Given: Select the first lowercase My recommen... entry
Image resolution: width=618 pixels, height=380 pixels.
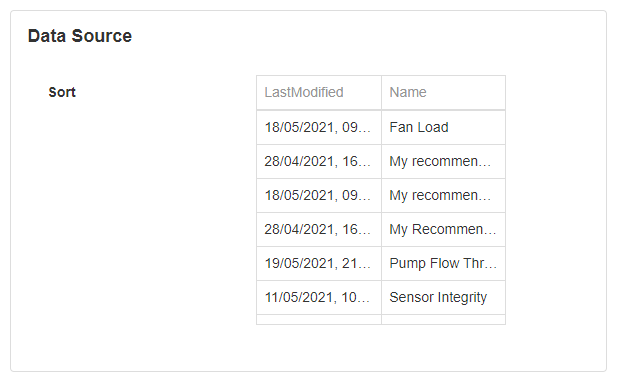Looking at the screenshot, I should point(443,162).
